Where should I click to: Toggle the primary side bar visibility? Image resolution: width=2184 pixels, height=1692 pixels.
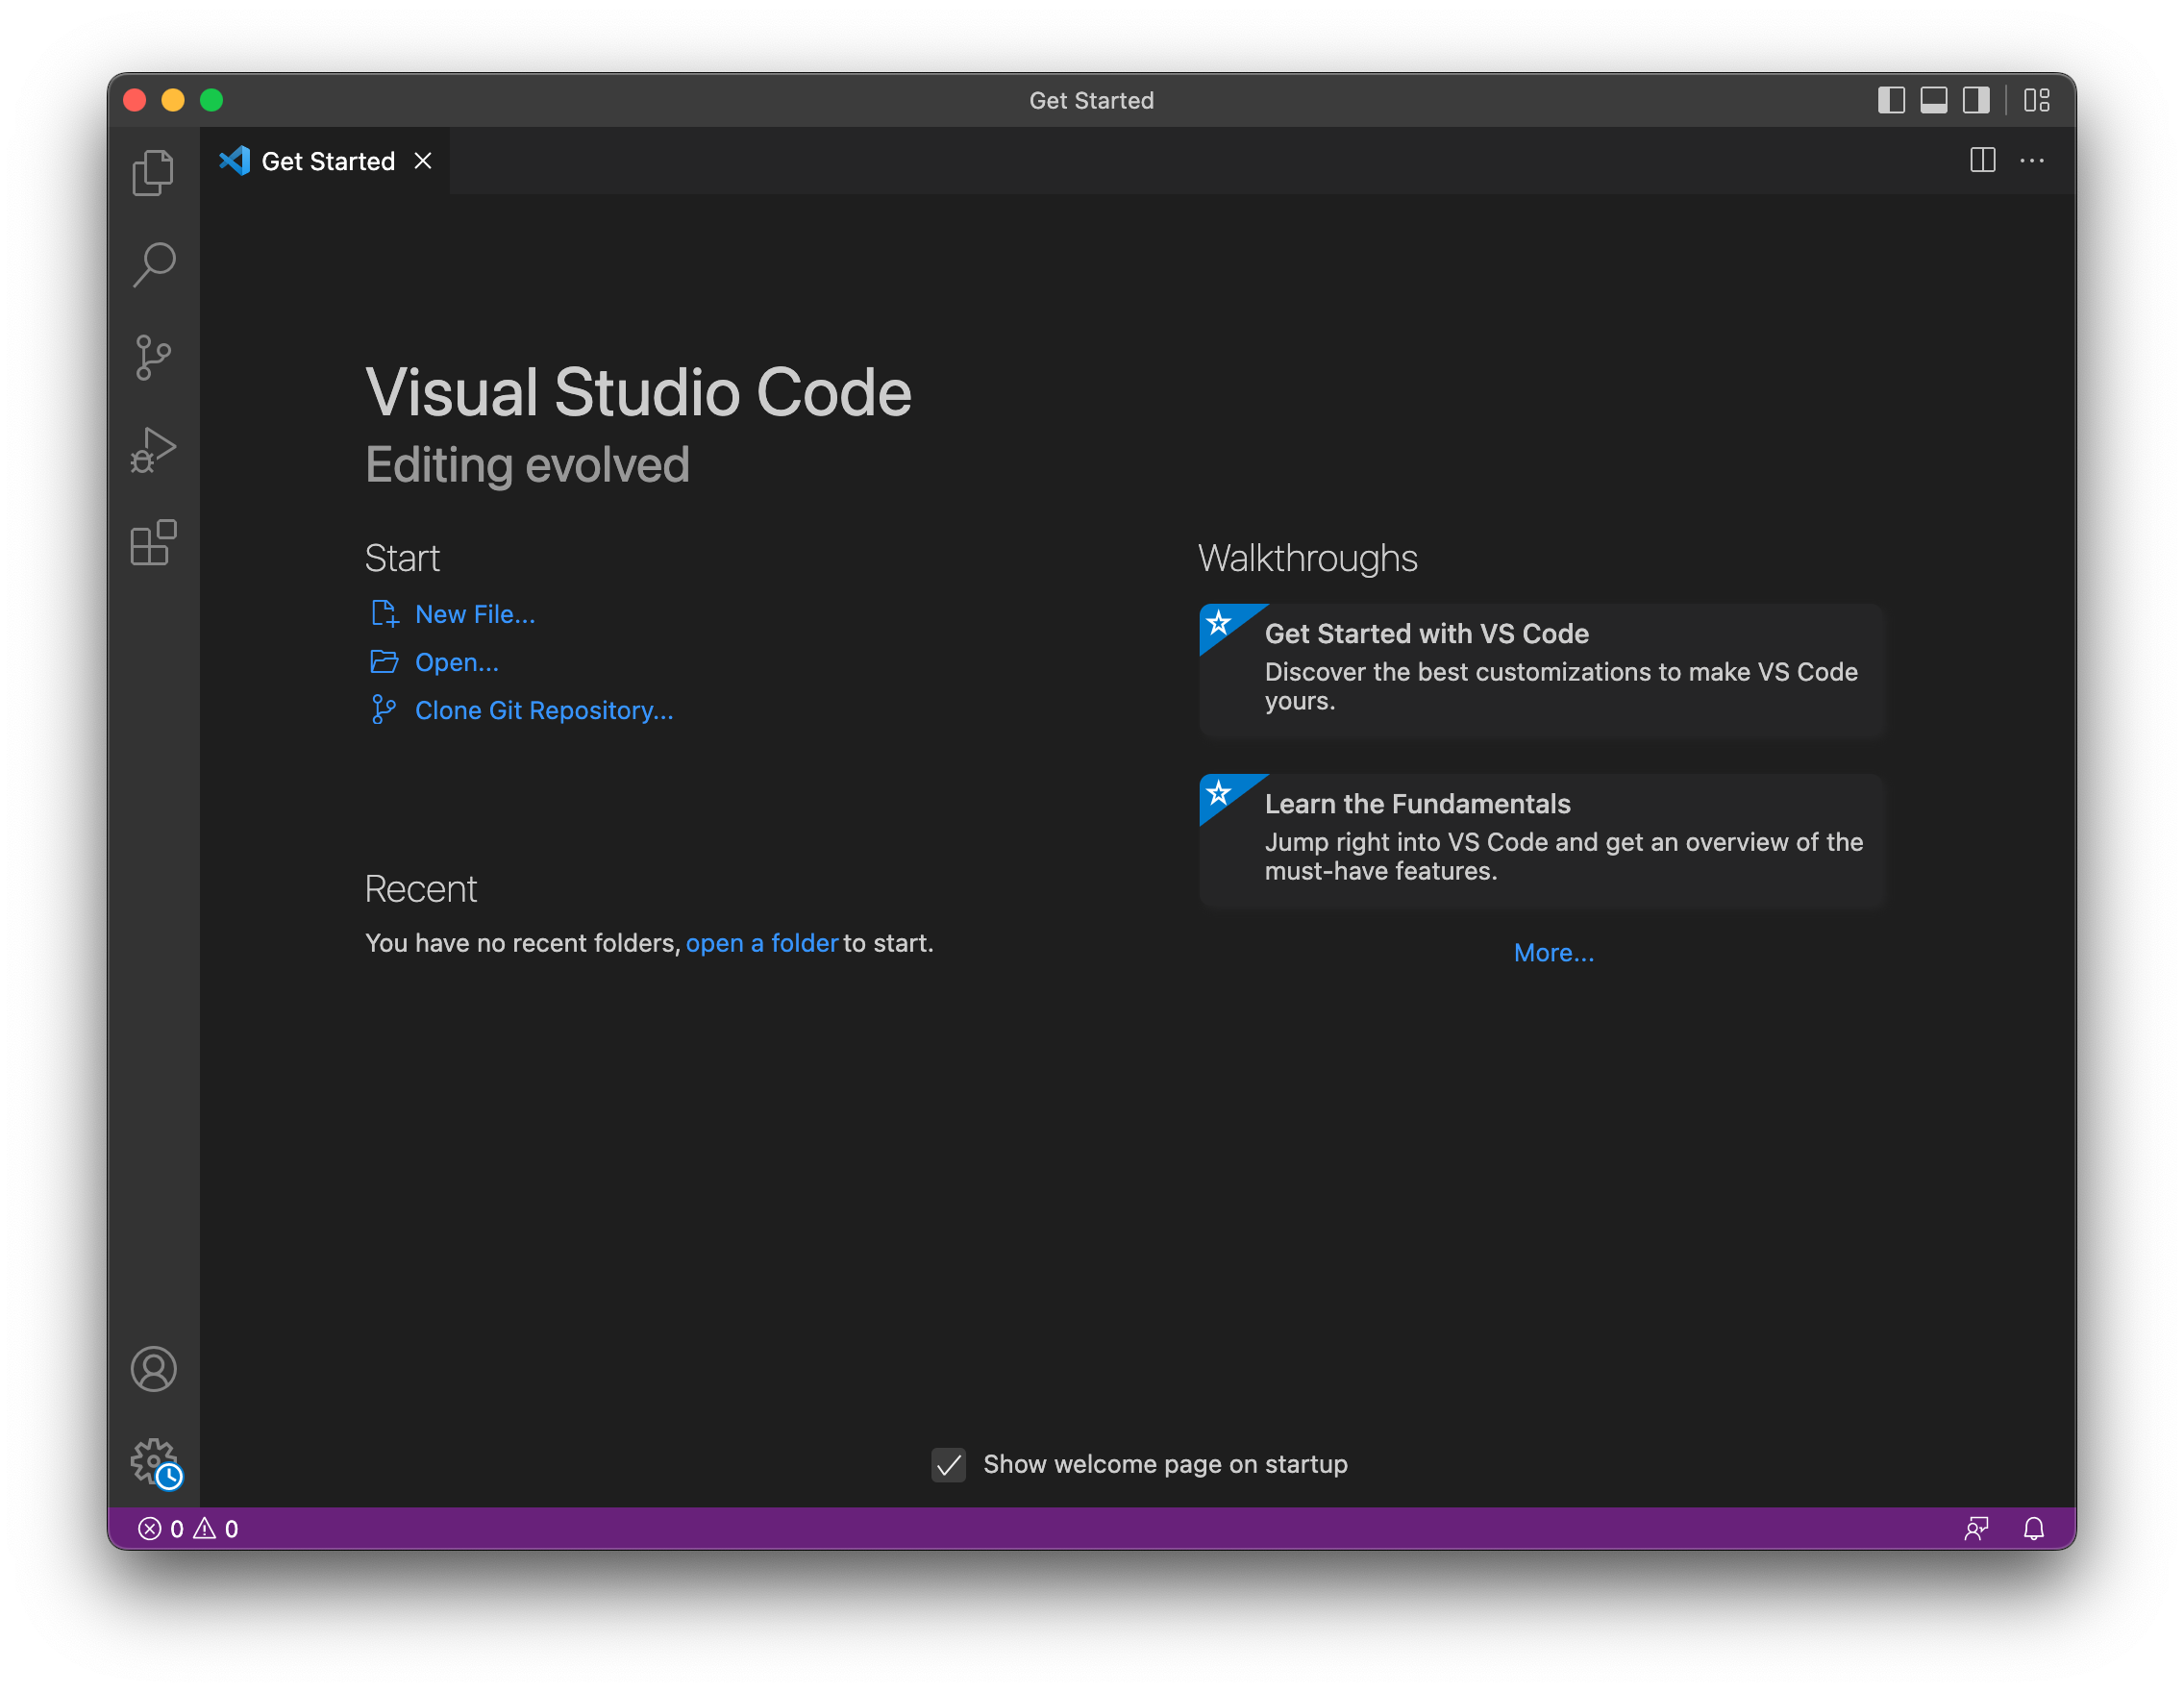point(1891,100)
